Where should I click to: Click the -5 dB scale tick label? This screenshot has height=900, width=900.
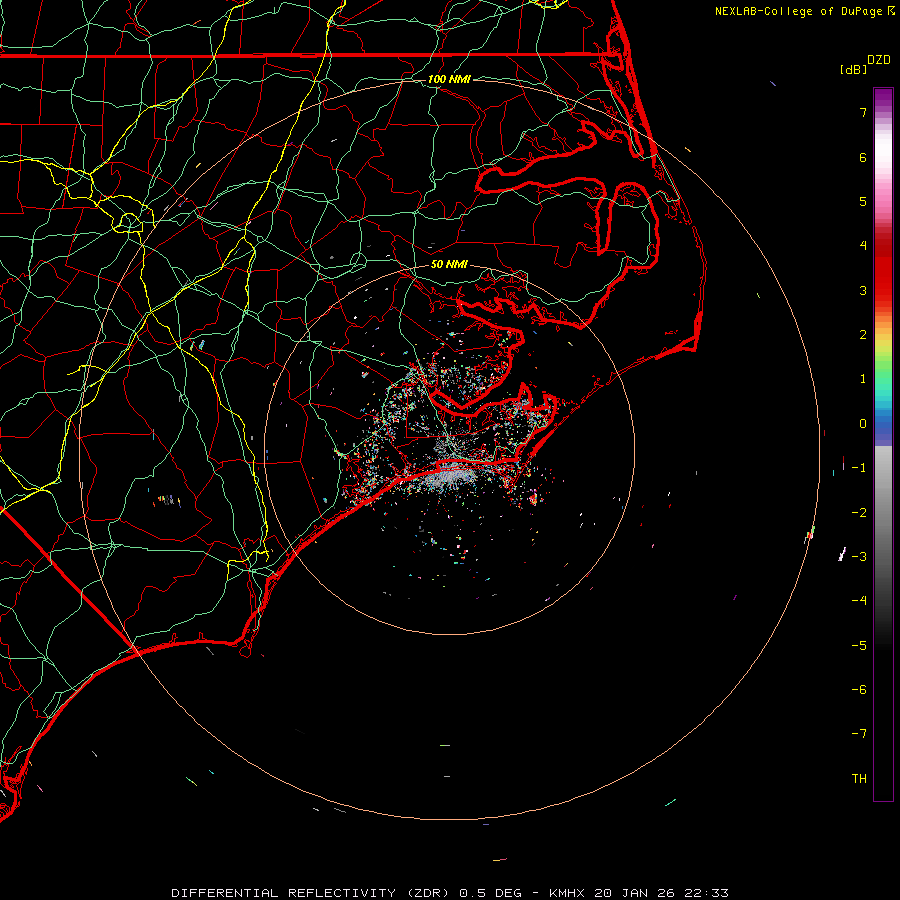[x=858, y=645]
